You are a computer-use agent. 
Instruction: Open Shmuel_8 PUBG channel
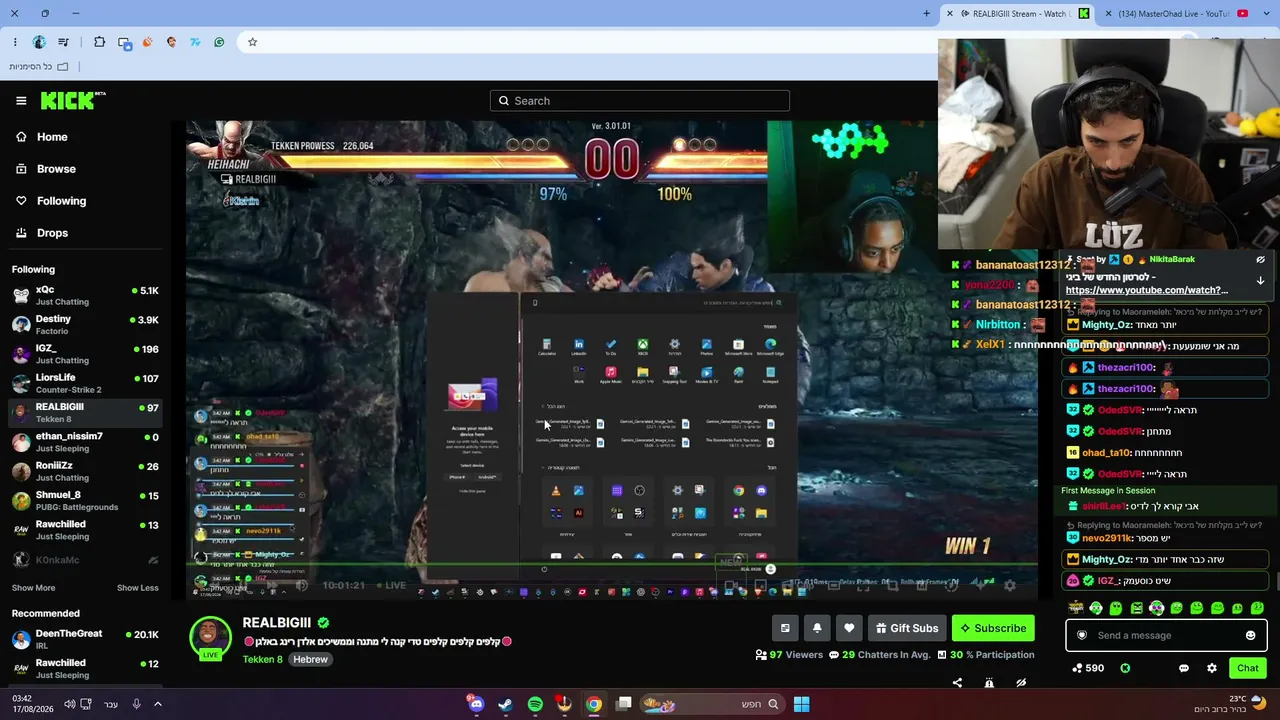pos(84,500)
